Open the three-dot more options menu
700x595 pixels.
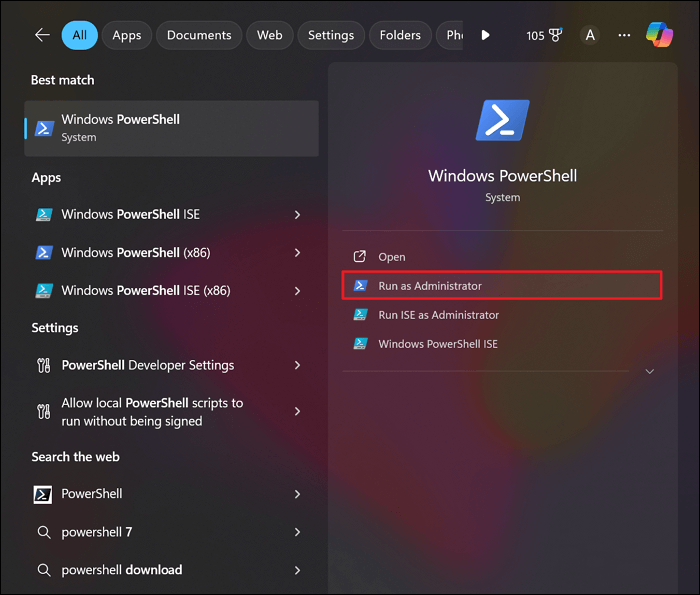click(625, 35)
